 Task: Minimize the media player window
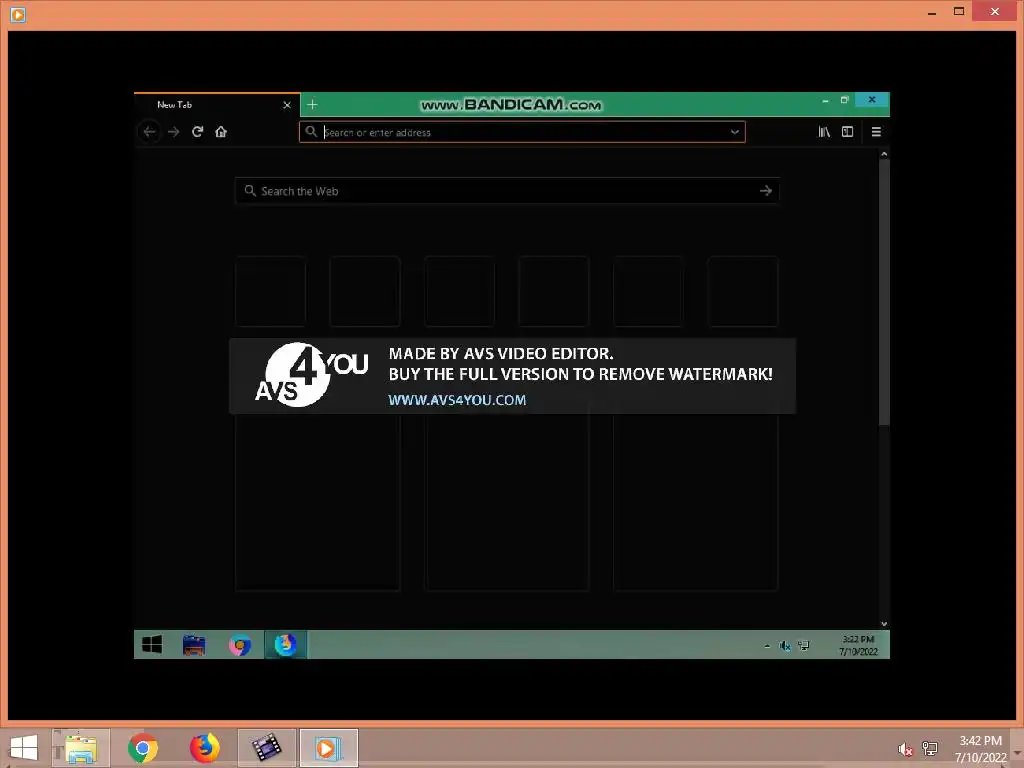932,12
